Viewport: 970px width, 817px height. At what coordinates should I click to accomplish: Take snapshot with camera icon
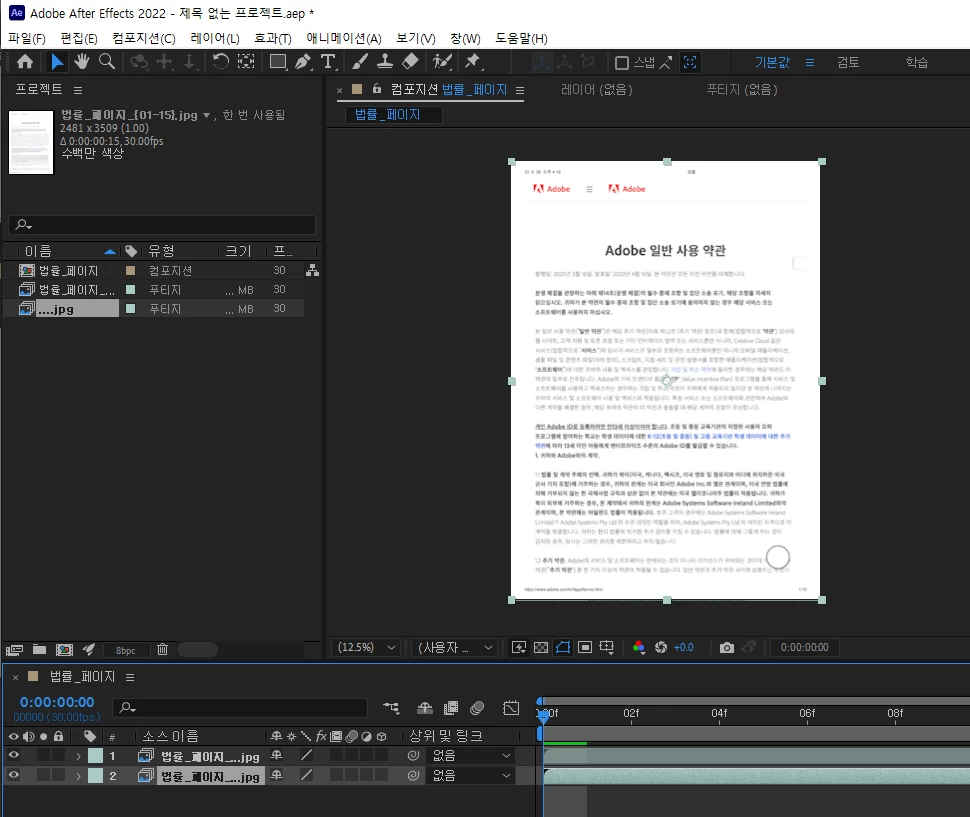point(727,648)
